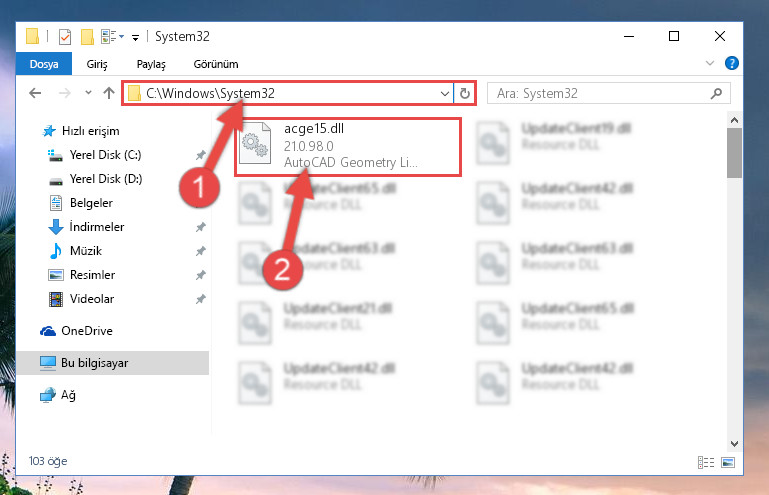
Task: Click the Back navigation arrow
Action: click(x=35, y=93)
